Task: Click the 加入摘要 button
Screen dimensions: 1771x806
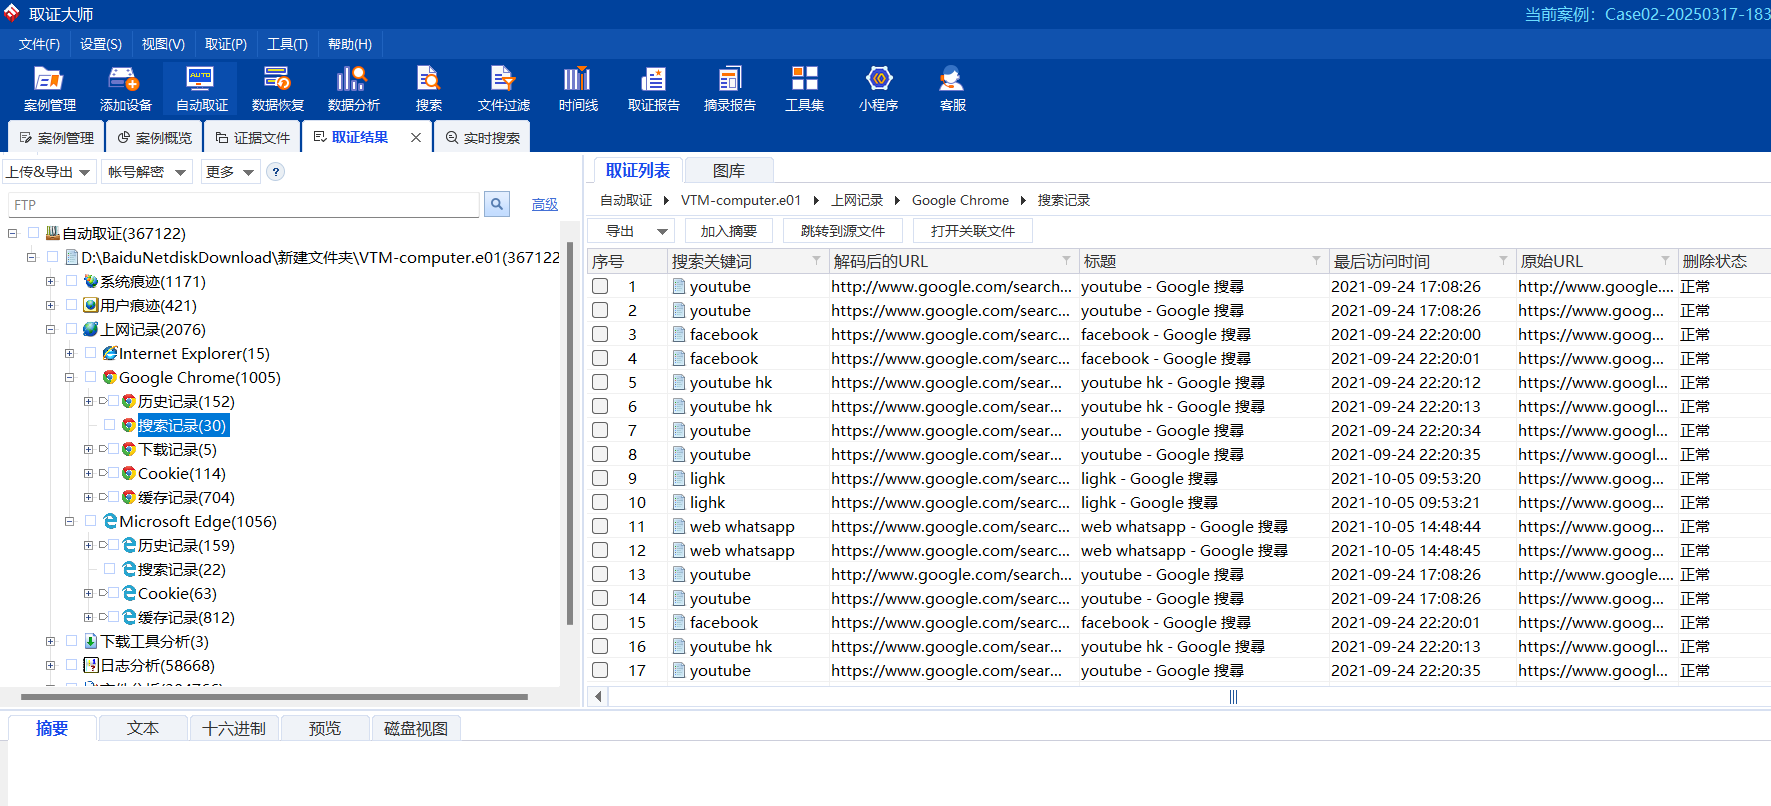Action: [729, 231]
